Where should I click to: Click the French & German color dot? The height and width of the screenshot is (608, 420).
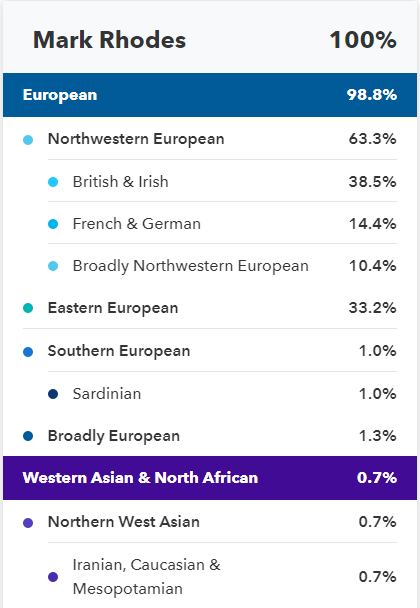click(x=53, y=224)
